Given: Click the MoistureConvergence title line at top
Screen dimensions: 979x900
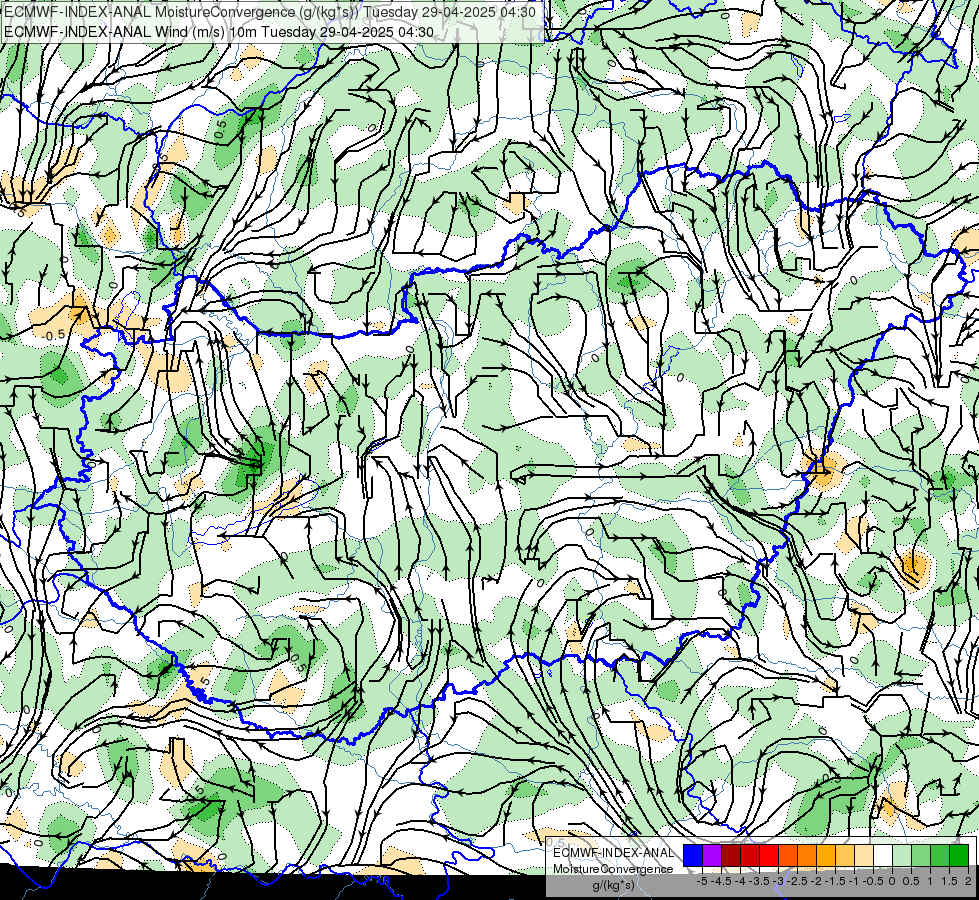Looking at the screenshot, I should pos(270,12).
